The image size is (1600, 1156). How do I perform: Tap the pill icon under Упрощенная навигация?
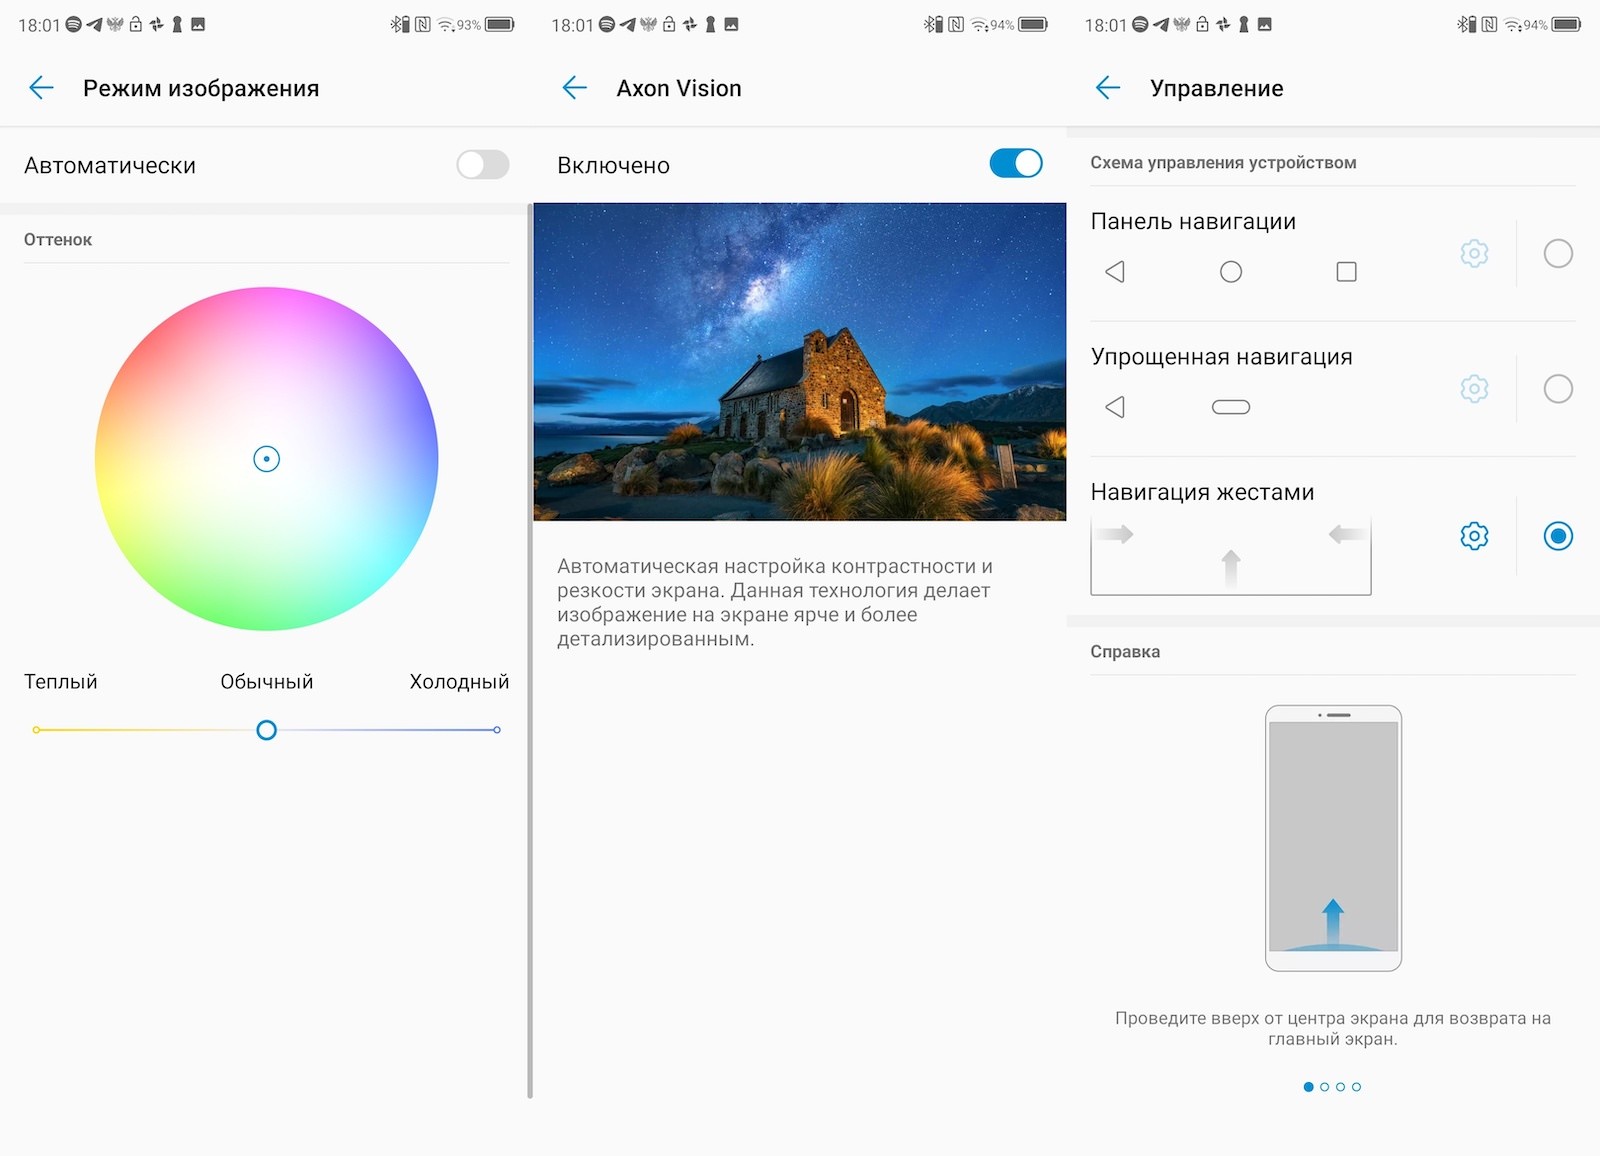pos(1231,407)
